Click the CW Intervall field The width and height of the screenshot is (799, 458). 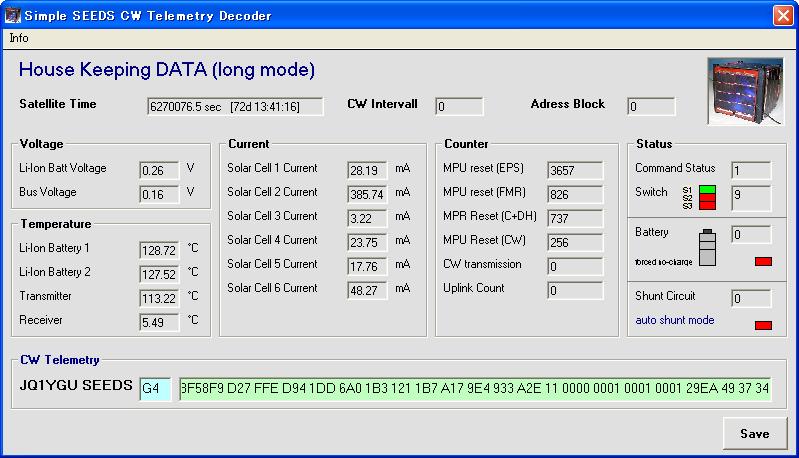459,106
